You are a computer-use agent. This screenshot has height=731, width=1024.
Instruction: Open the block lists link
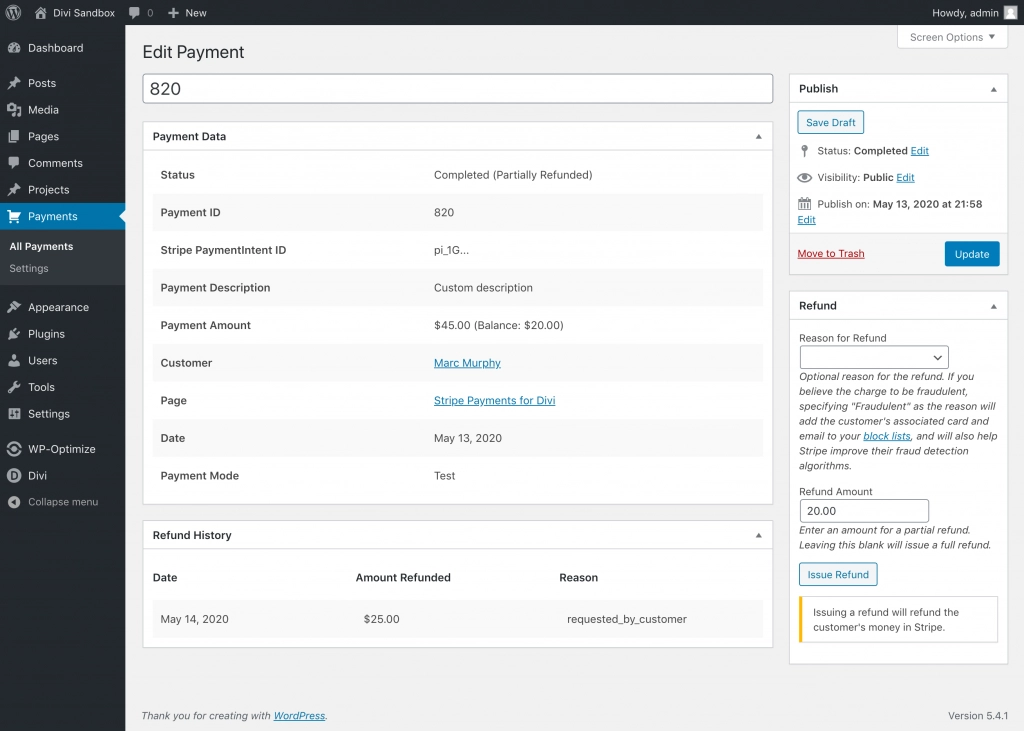pyautogui.click(x=887, y=436)
